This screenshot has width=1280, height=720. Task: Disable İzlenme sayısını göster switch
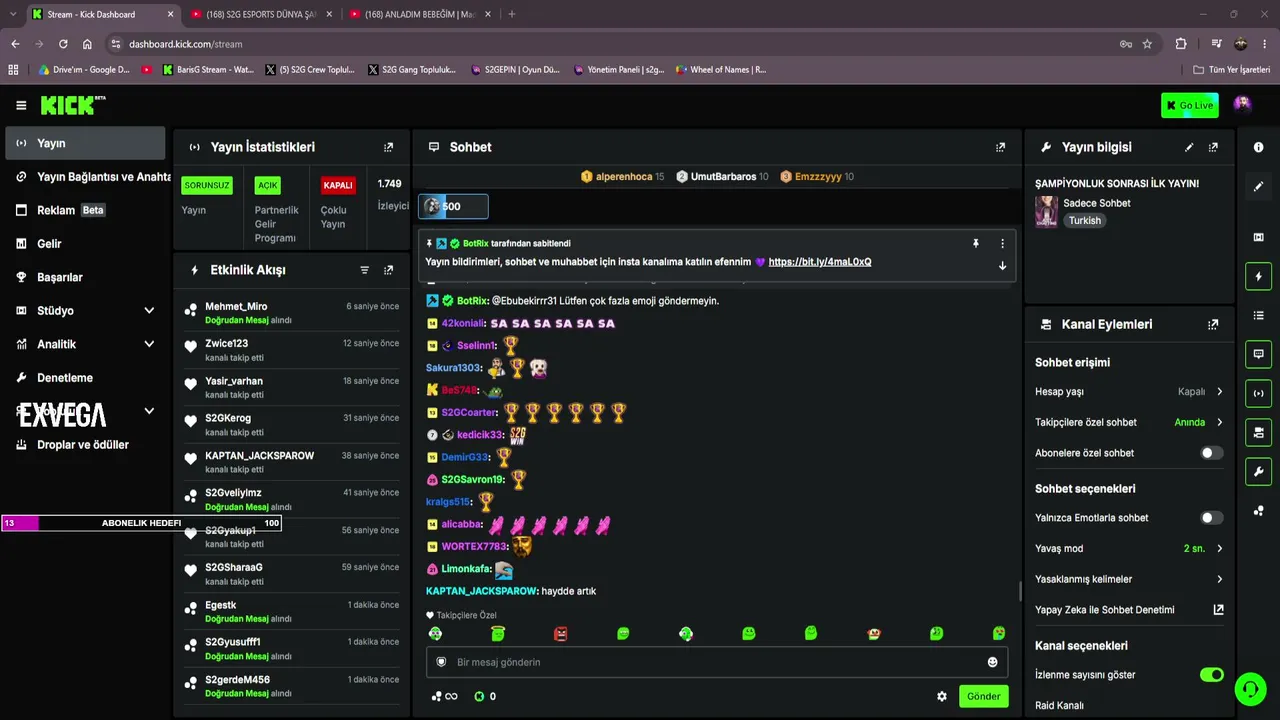[1211, 675]
